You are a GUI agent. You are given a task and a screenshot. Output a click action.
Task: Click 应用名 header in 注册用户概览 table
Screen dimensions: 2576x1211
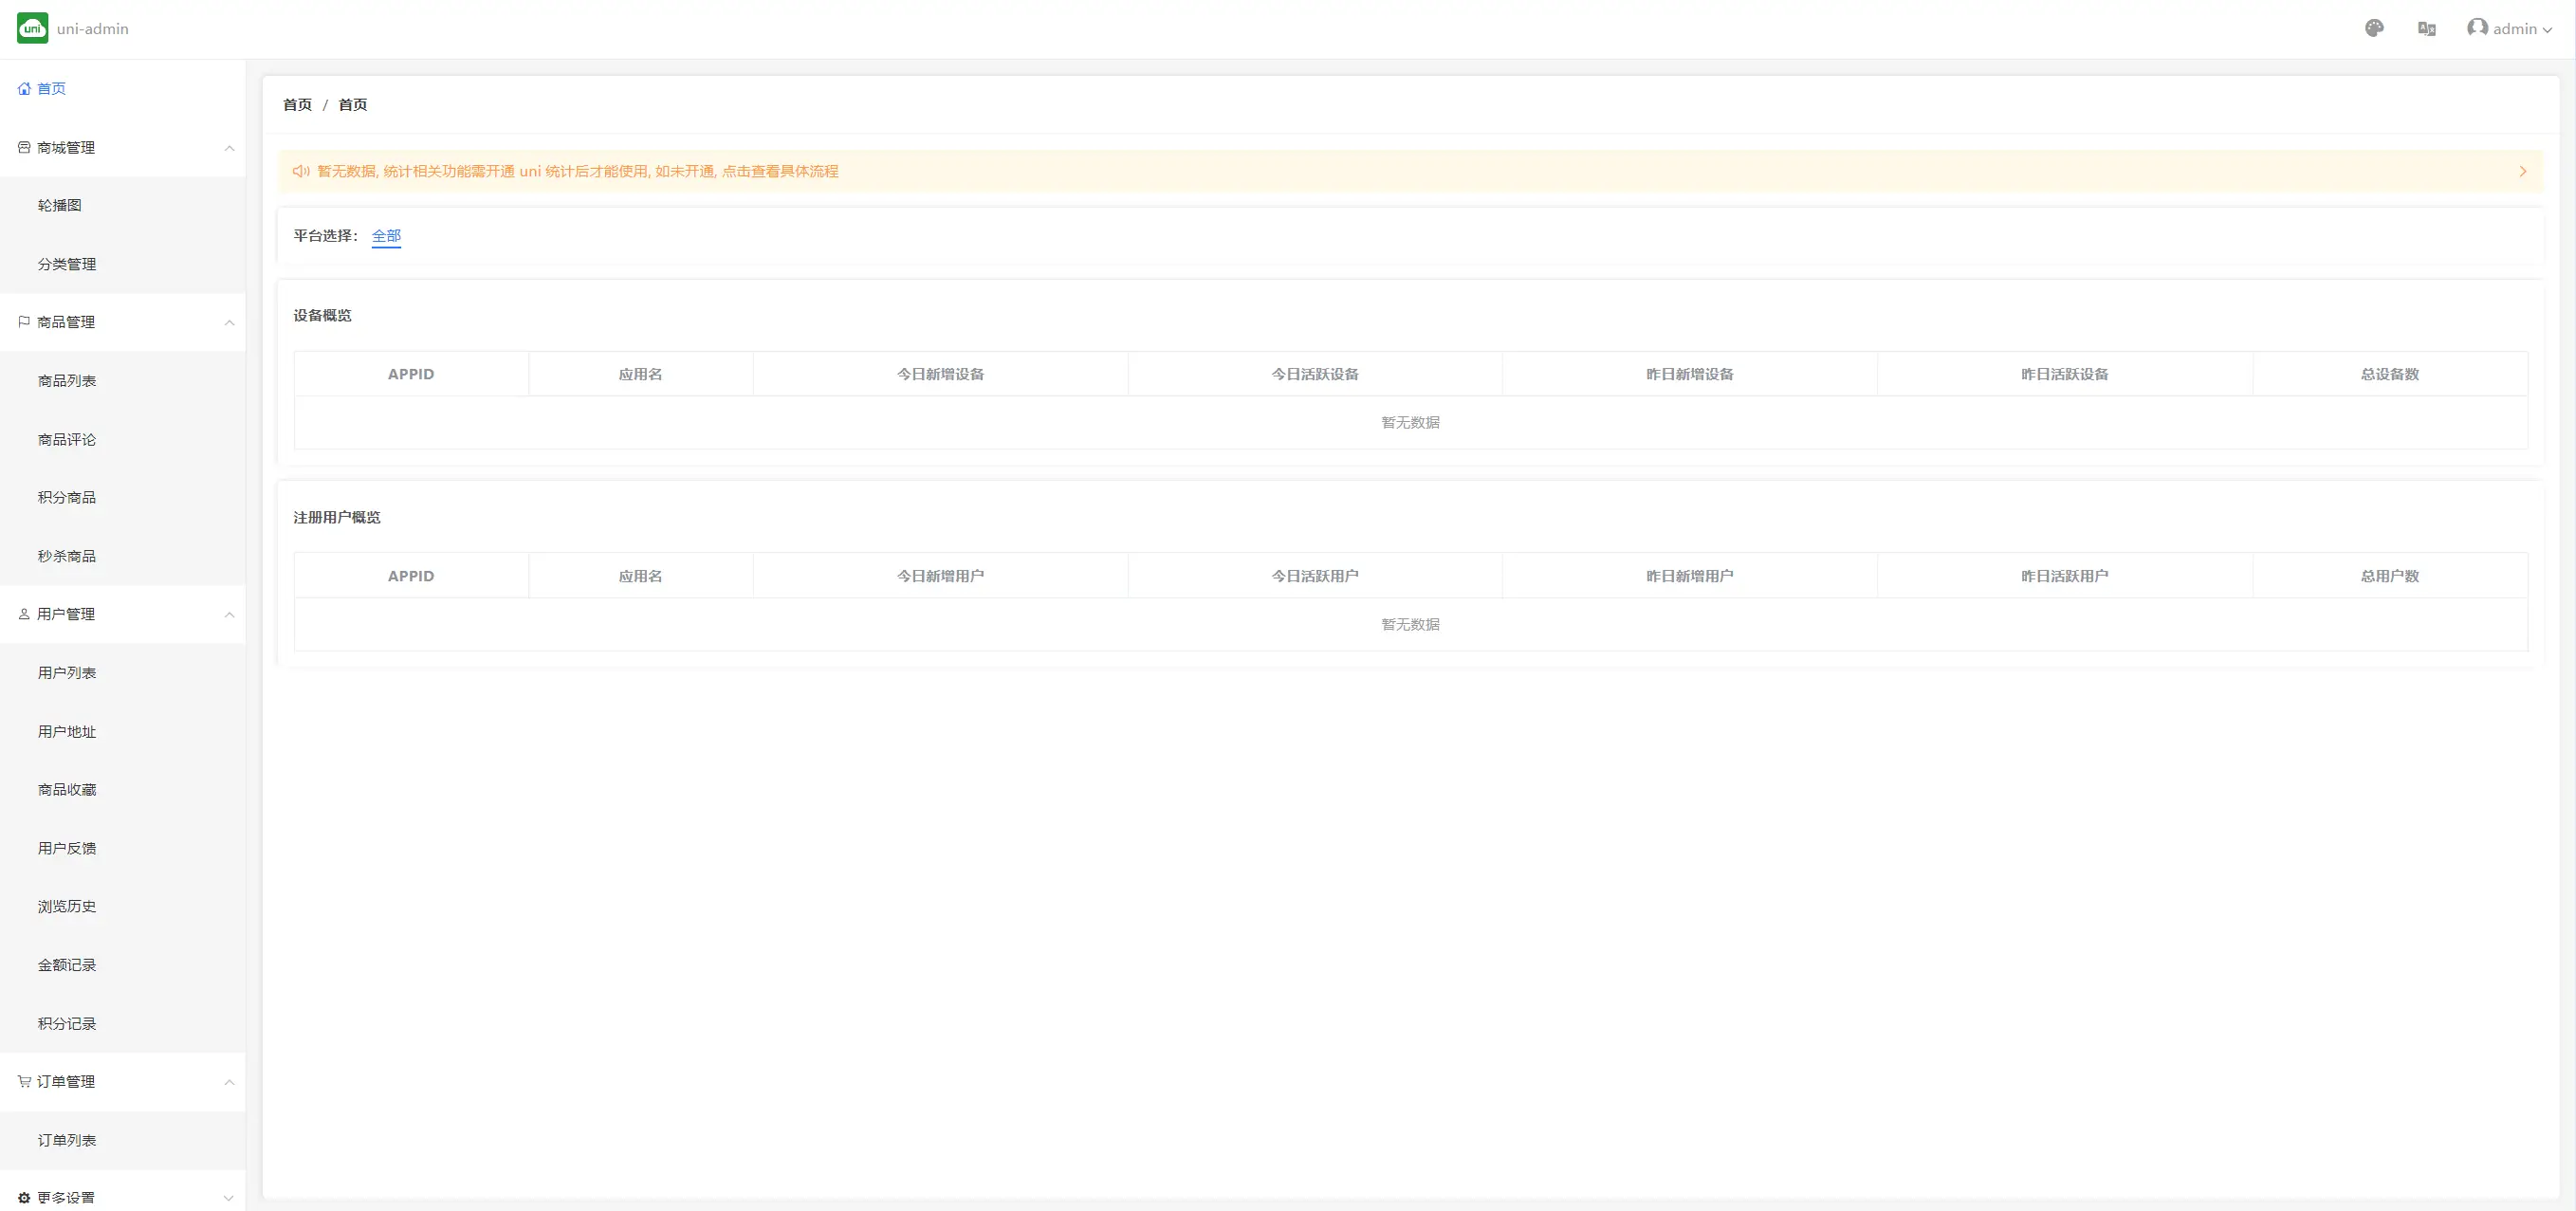640,576
